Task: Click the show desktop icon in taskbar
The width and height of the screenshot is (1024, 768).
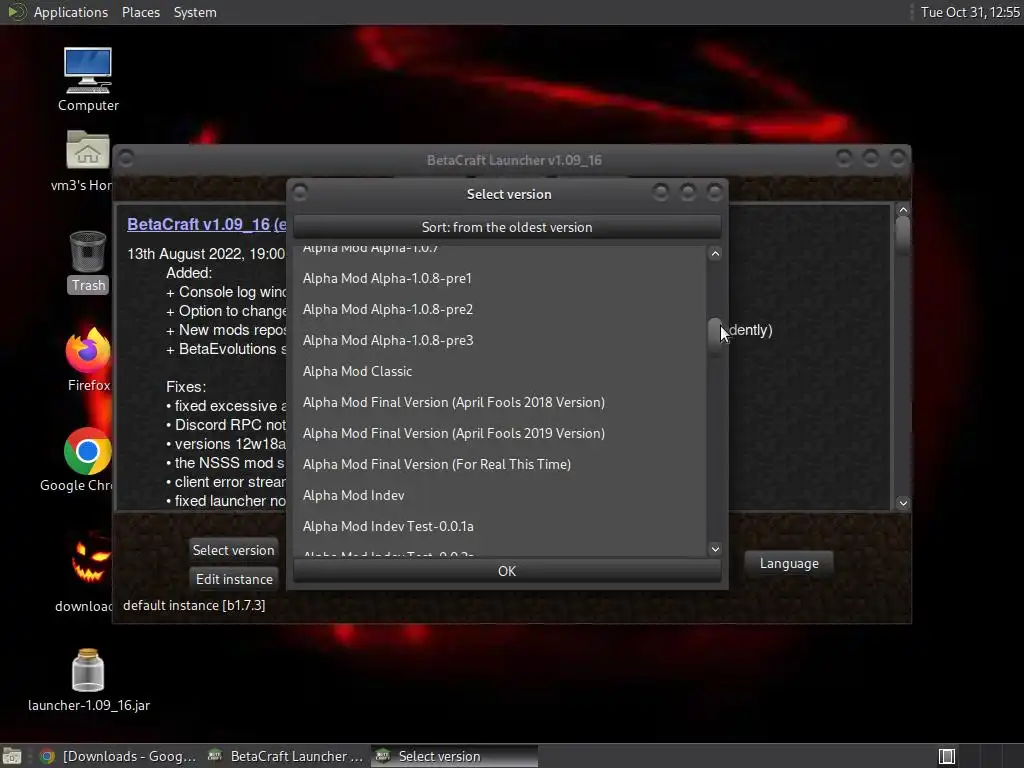Action: [12, 756]
